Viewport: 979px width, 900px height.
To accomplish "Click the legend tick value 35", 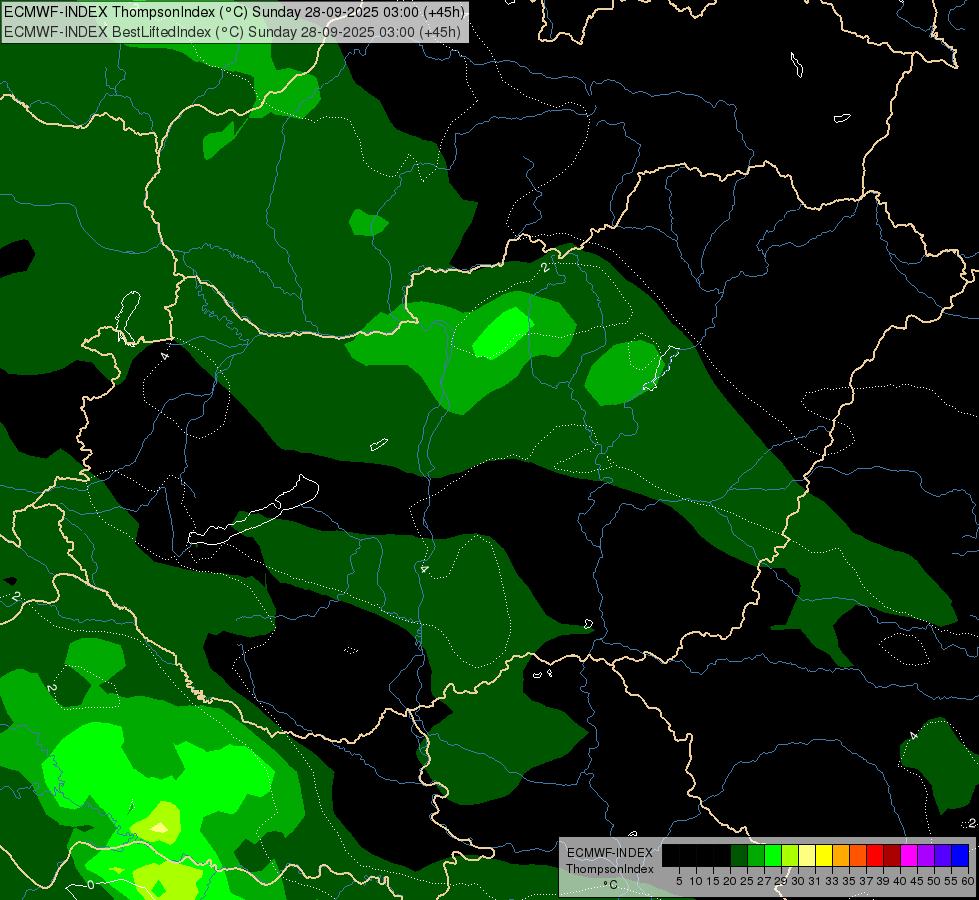I will pyautogui.click(x=849, y=881).
